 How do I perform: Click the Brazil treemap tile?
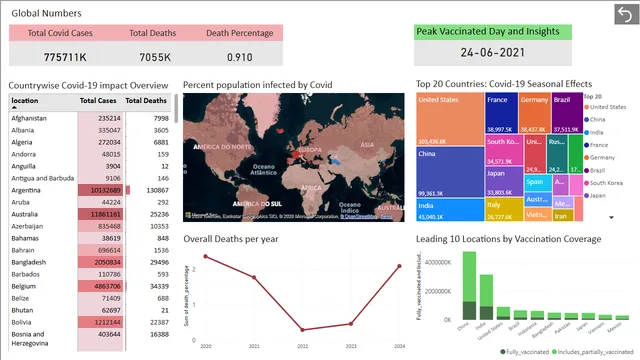567,113
